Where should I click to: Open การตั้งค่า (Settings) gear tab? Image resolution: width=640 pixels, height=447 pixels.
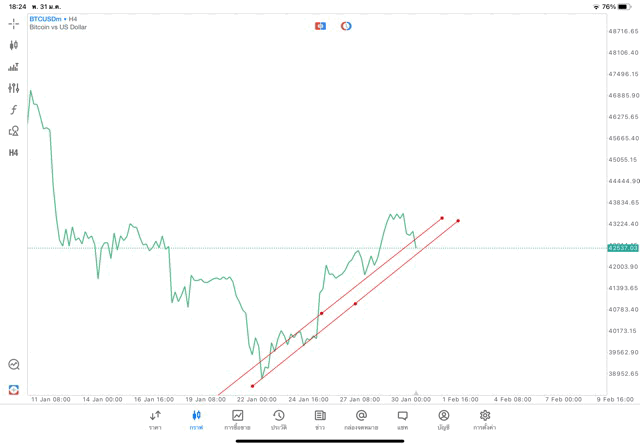point(485,420)
